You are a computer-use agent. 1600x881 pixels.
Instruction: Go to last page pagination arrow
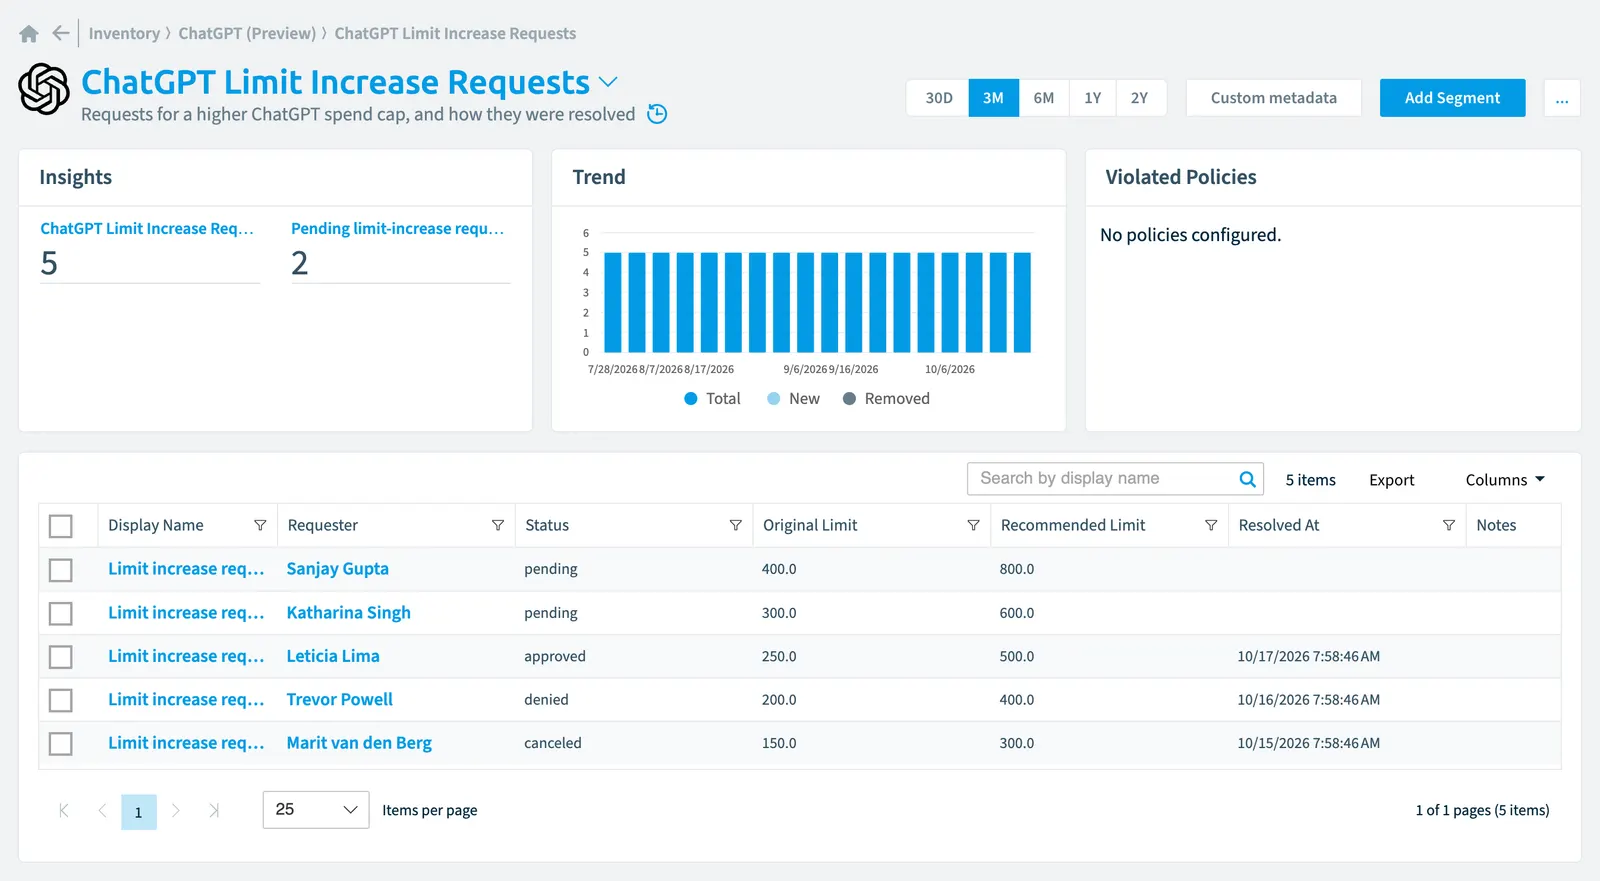pyautogui.click(x=214, y=810)
